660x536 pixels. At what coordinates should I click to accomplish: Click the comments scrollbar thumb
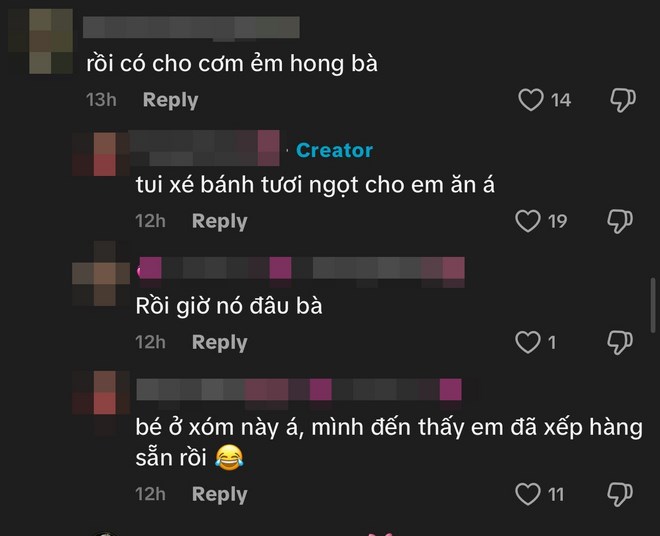[x=653, y=306]
